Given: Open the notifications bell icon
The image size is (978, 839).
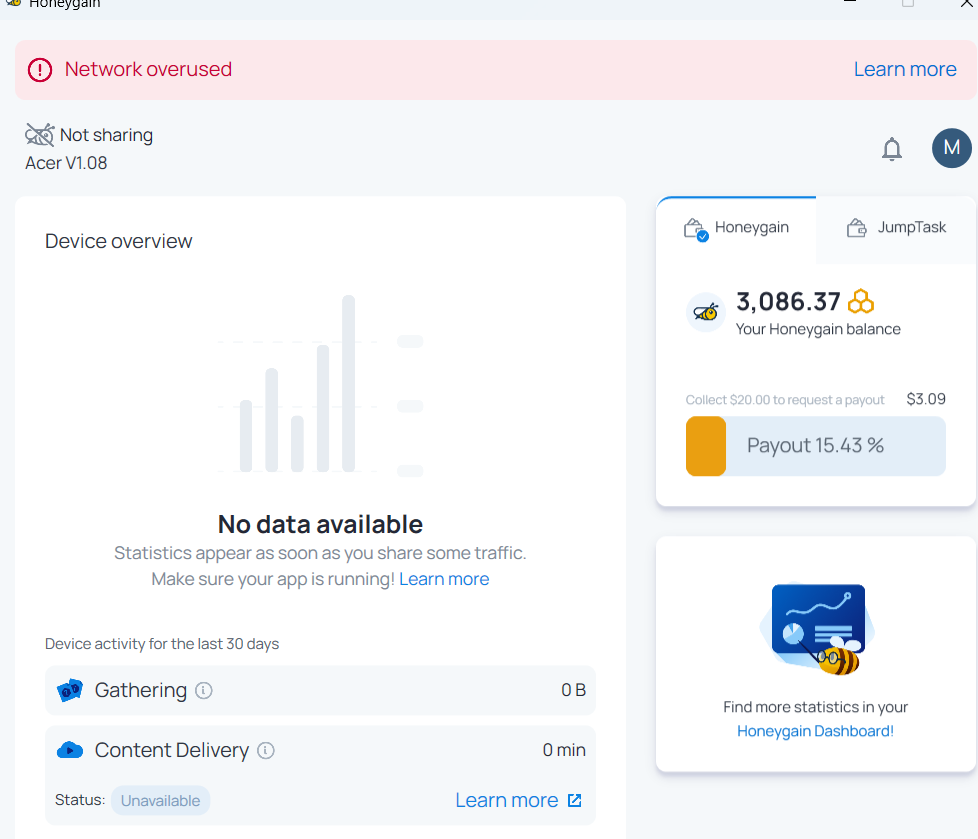Looking at the screenshot, I should 891,148.
